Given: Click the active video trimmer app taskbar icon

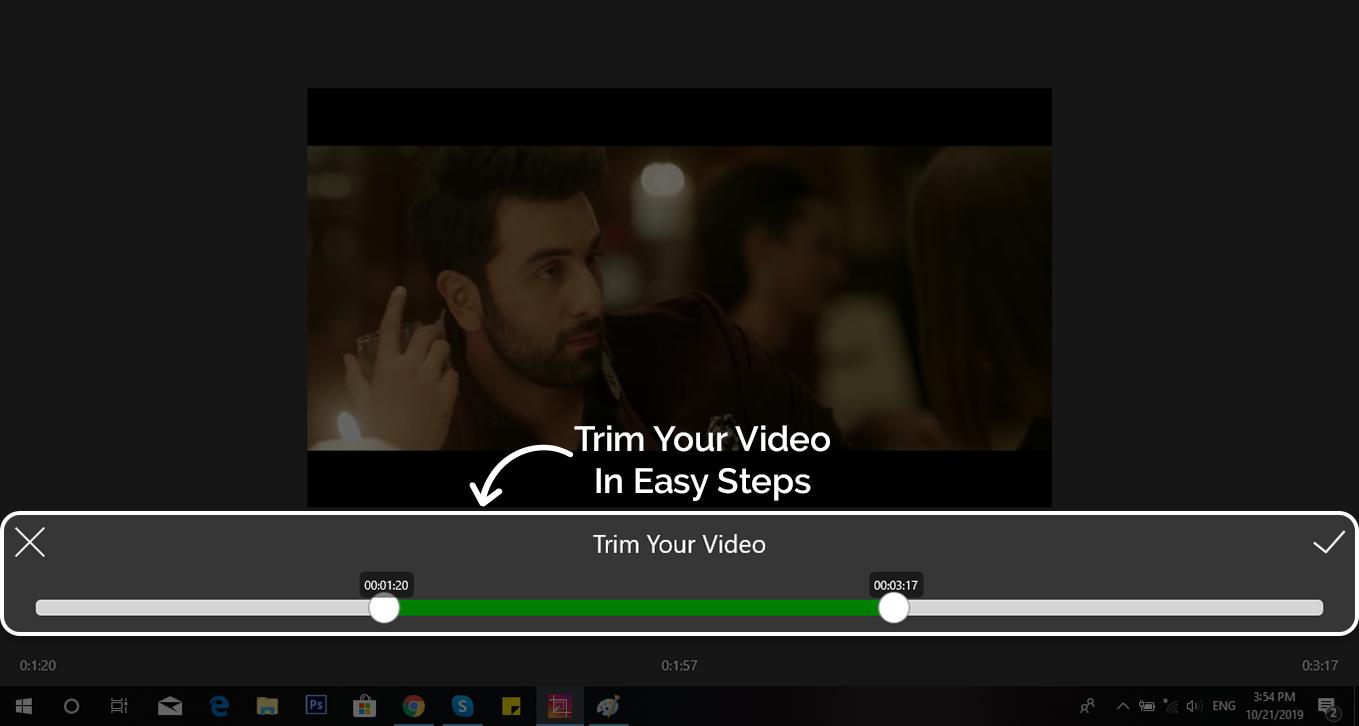Looking at the screenshot, I should pyautogui.click(x=559, y=706).
